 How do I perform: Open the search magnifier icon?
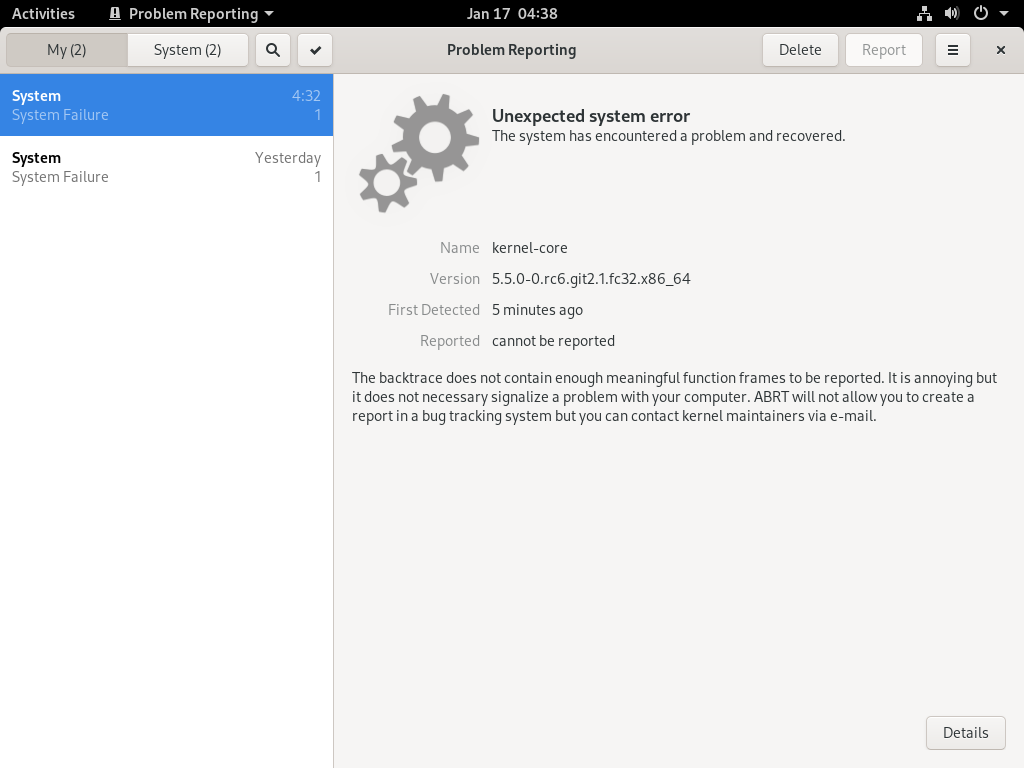tap(273, 50)
